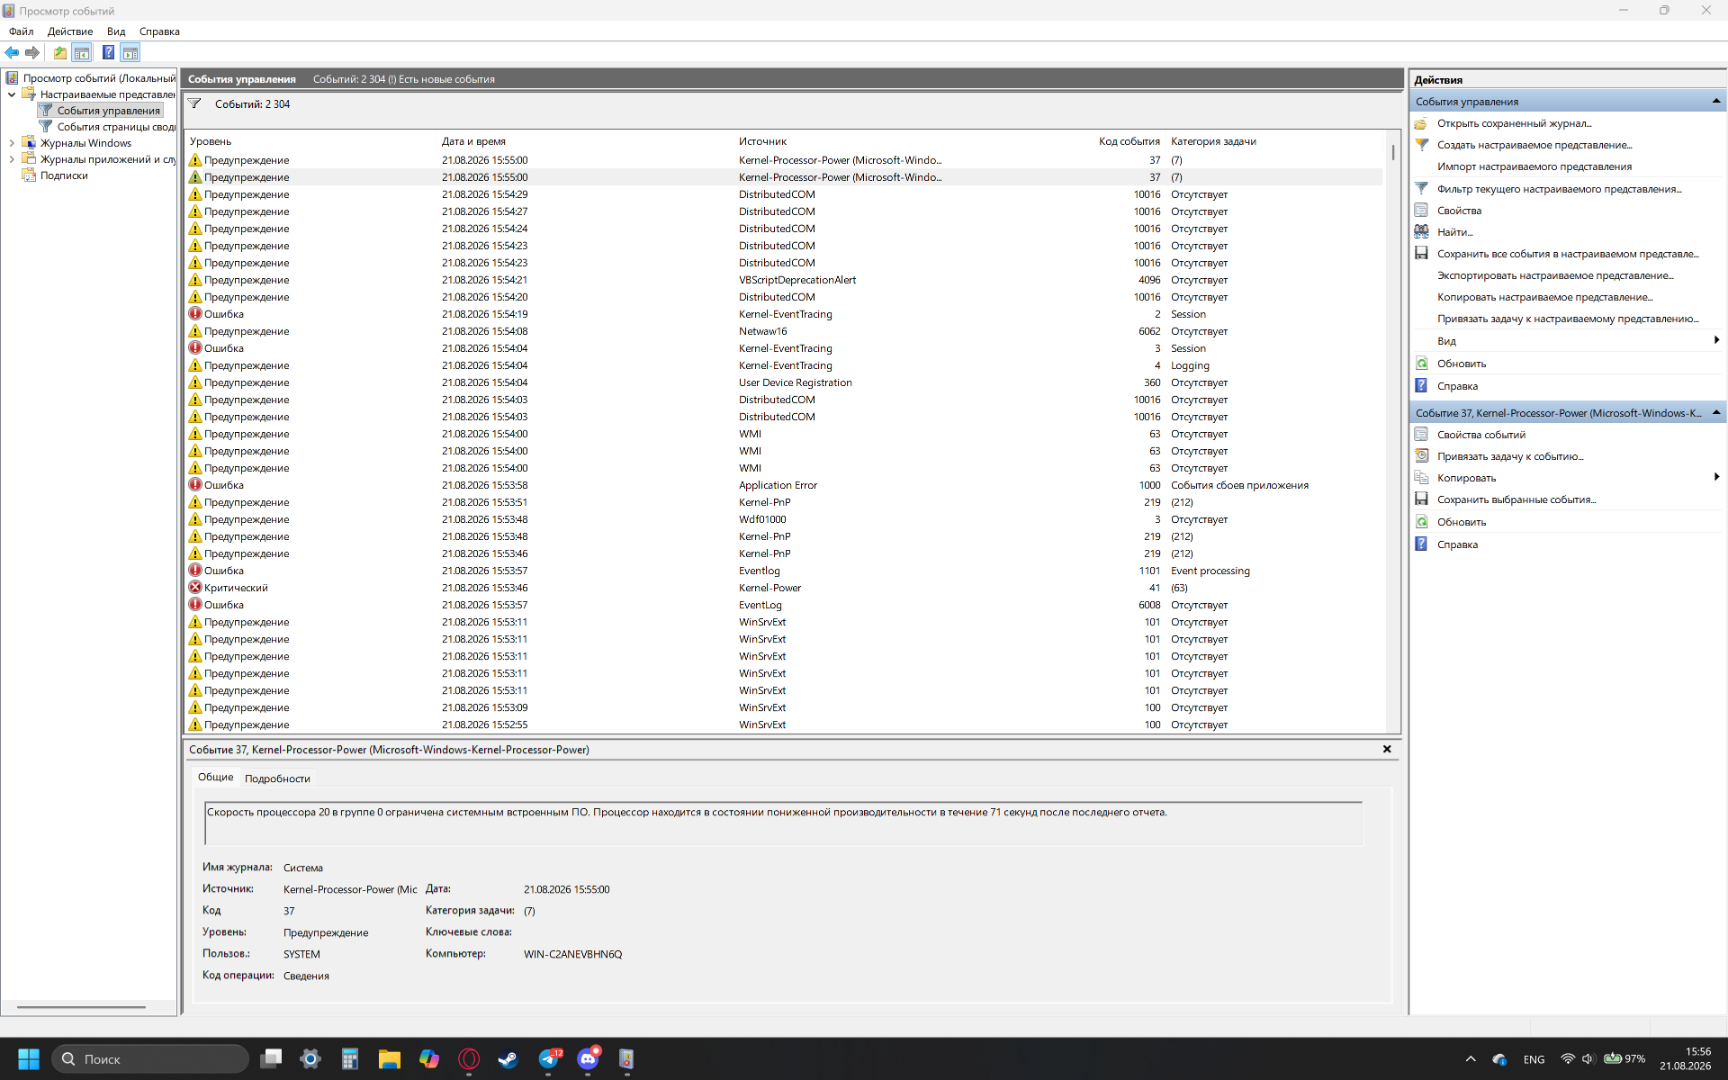Collapse the Событие 37 actions section
Viewport: 1728px width, 1080px height.
[1716, 413]
